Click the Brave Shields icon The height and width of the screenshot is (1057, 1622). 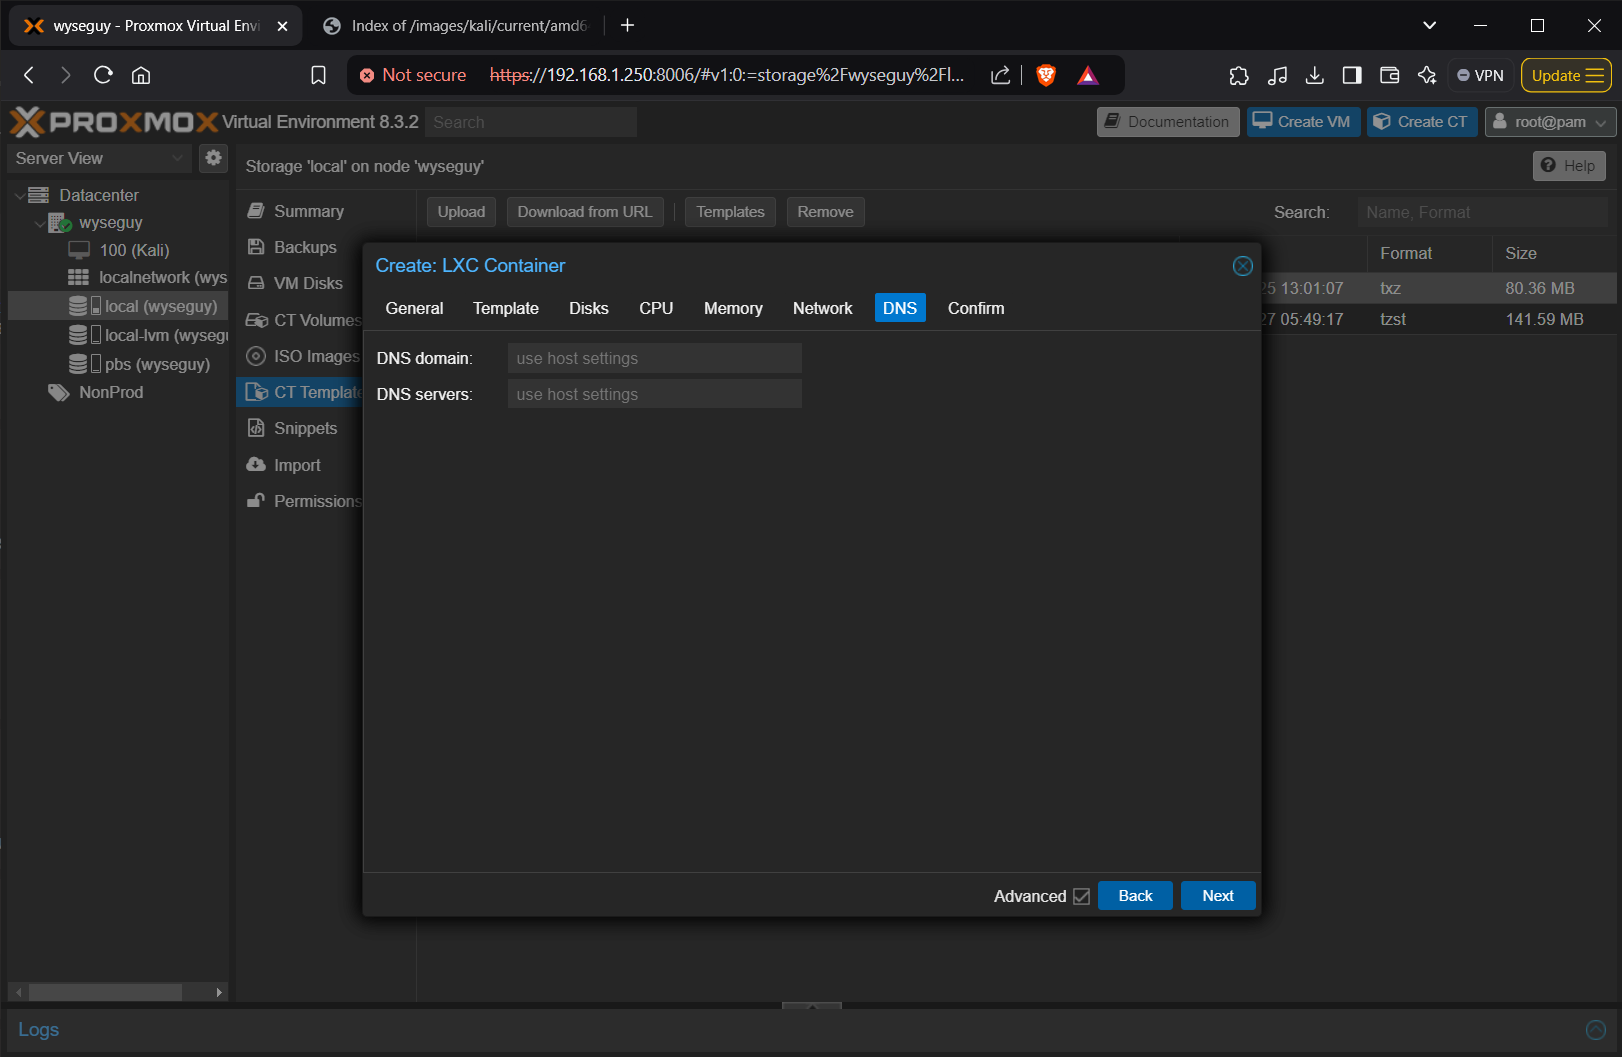point(1046,75)
